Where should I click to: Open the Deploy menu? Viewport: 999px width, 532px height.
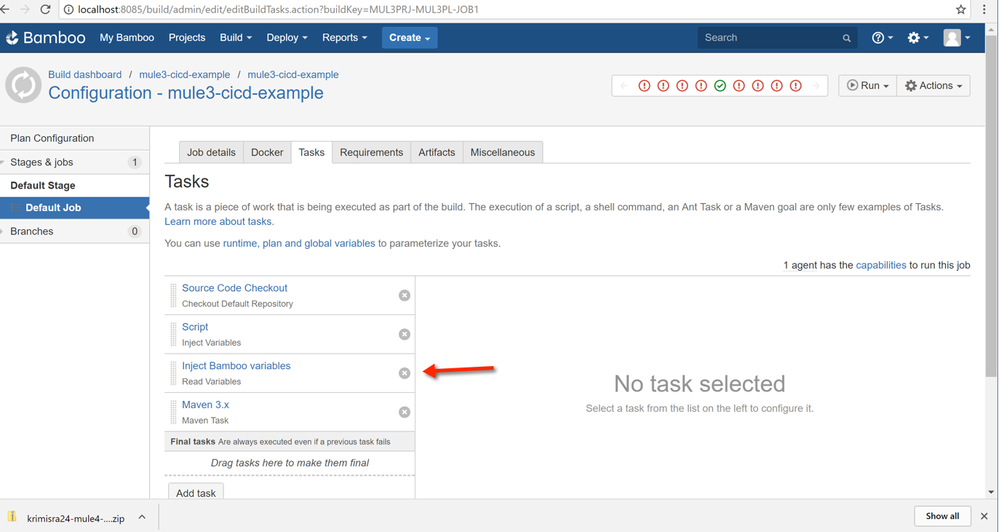pos(287,38)
